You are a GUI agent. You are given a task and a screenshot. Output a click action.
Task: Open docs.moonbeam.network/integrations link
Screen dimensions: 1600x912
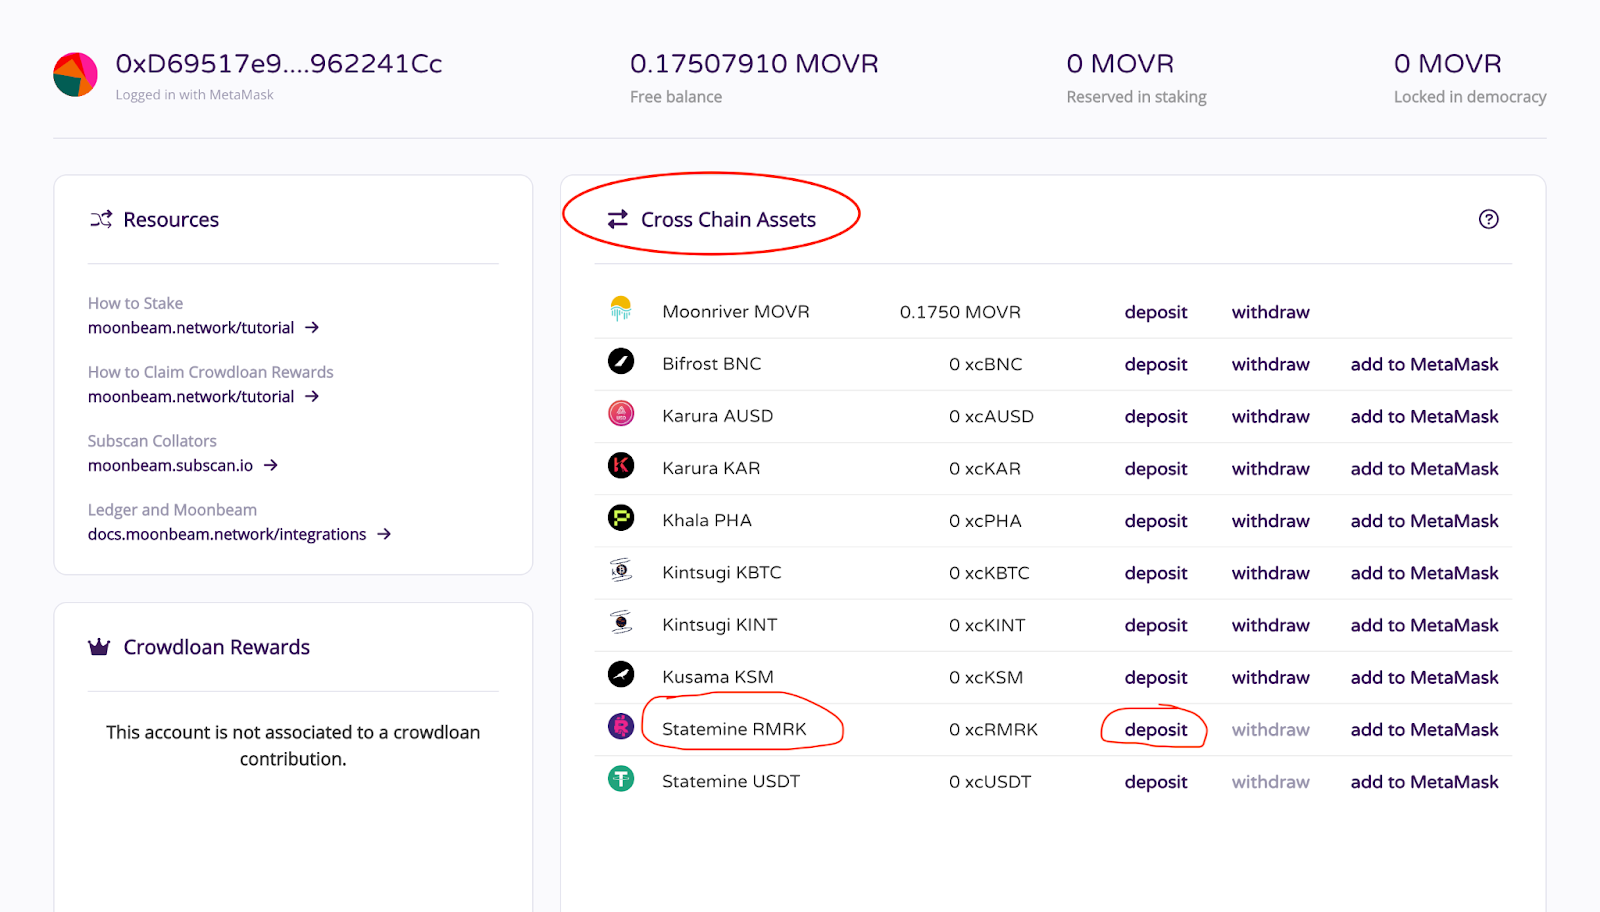(227, 535)
